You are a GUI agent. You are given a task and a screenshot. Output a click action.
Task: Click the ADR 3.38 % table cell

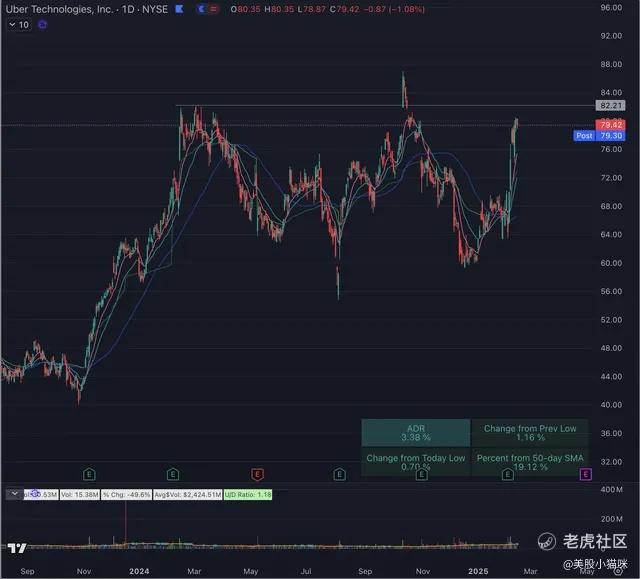(416, 433)
